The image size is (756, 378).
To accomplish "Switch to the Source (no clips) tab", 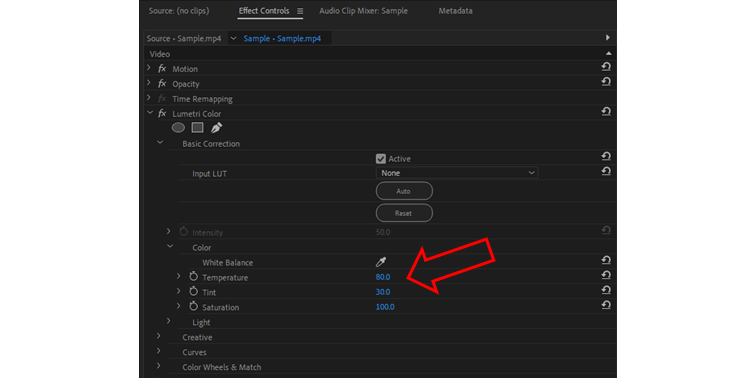I will click(179, 11).
